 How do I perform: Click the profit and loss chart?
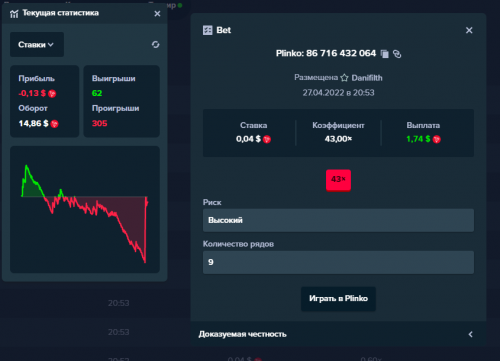[x=85, y=209]
